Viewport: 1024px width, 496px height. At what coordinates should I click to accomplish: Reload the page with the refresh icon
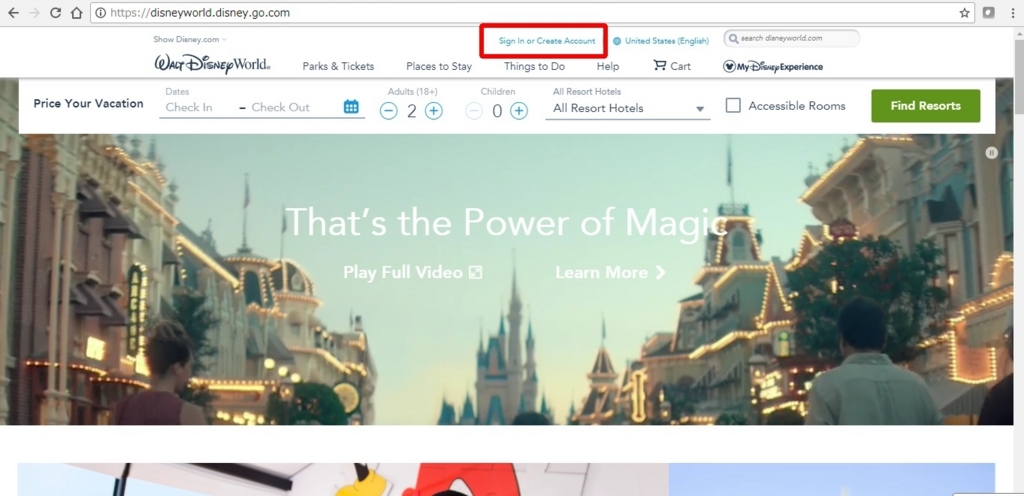click(56, 12)
